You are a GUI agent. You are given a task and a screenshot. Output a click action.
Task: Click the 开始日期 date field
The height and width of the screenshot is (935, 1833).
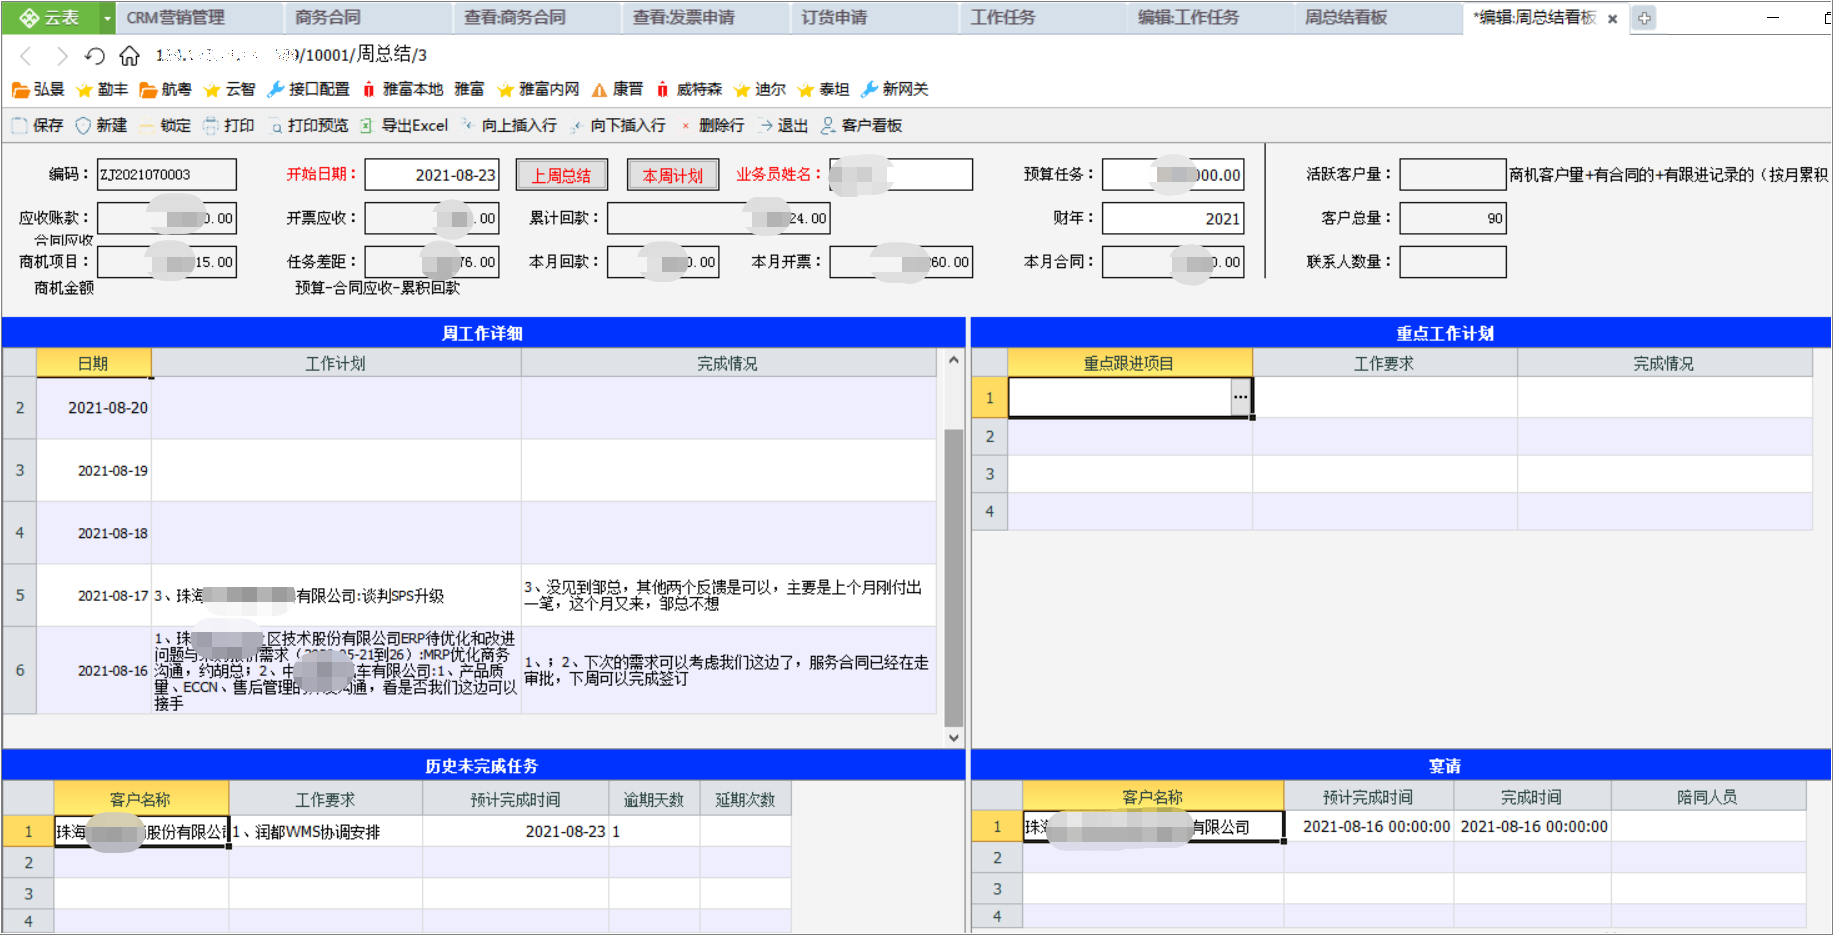pos(432,174)
